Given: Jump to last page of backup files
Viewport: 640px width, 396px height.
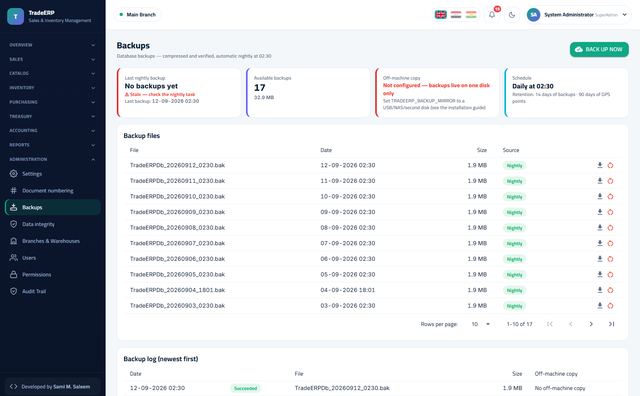Looking at the screenshot, I should [611, 324].
